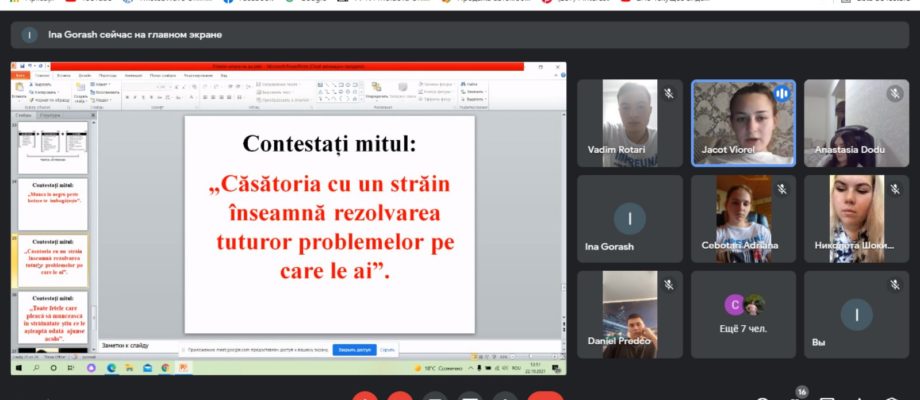Click Reset (Восстановить) in slides group
The width and height of the screenshot is (920, 400).
104,92
